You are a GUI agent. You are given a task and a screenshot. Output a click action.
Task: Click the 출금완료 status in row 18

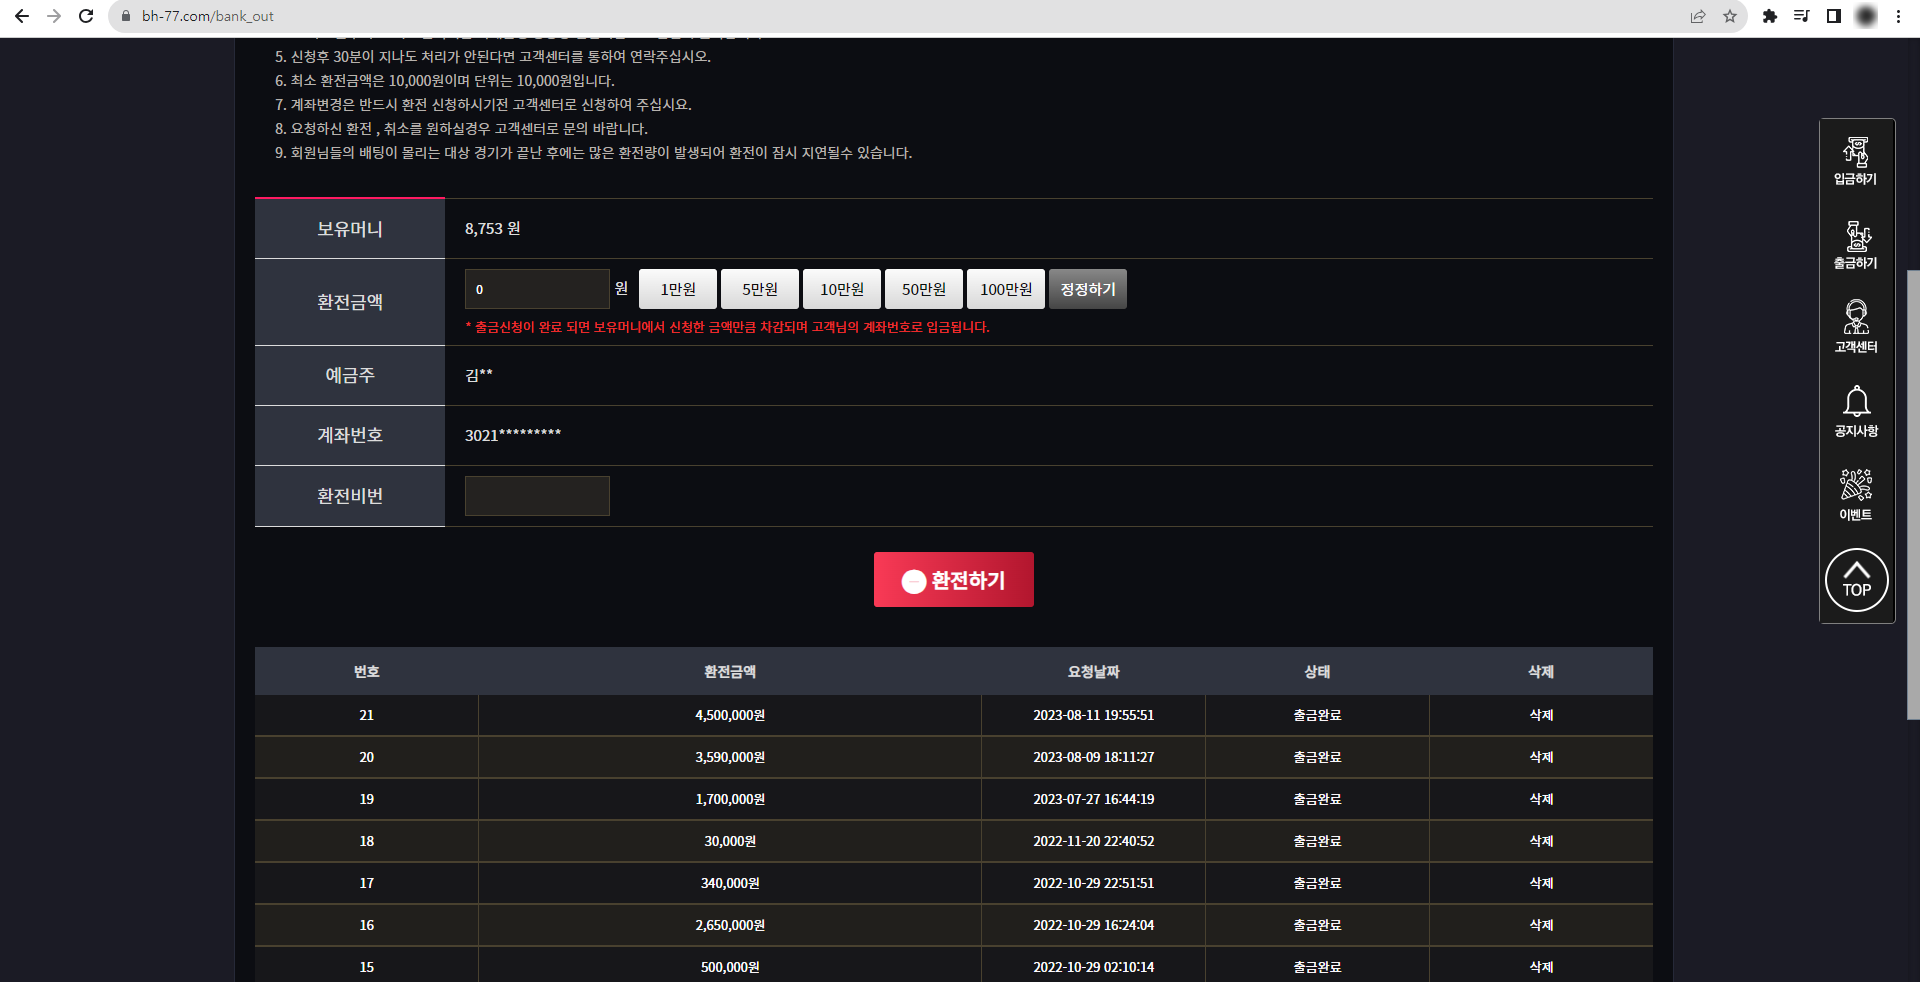click(x=1317, y=841)
